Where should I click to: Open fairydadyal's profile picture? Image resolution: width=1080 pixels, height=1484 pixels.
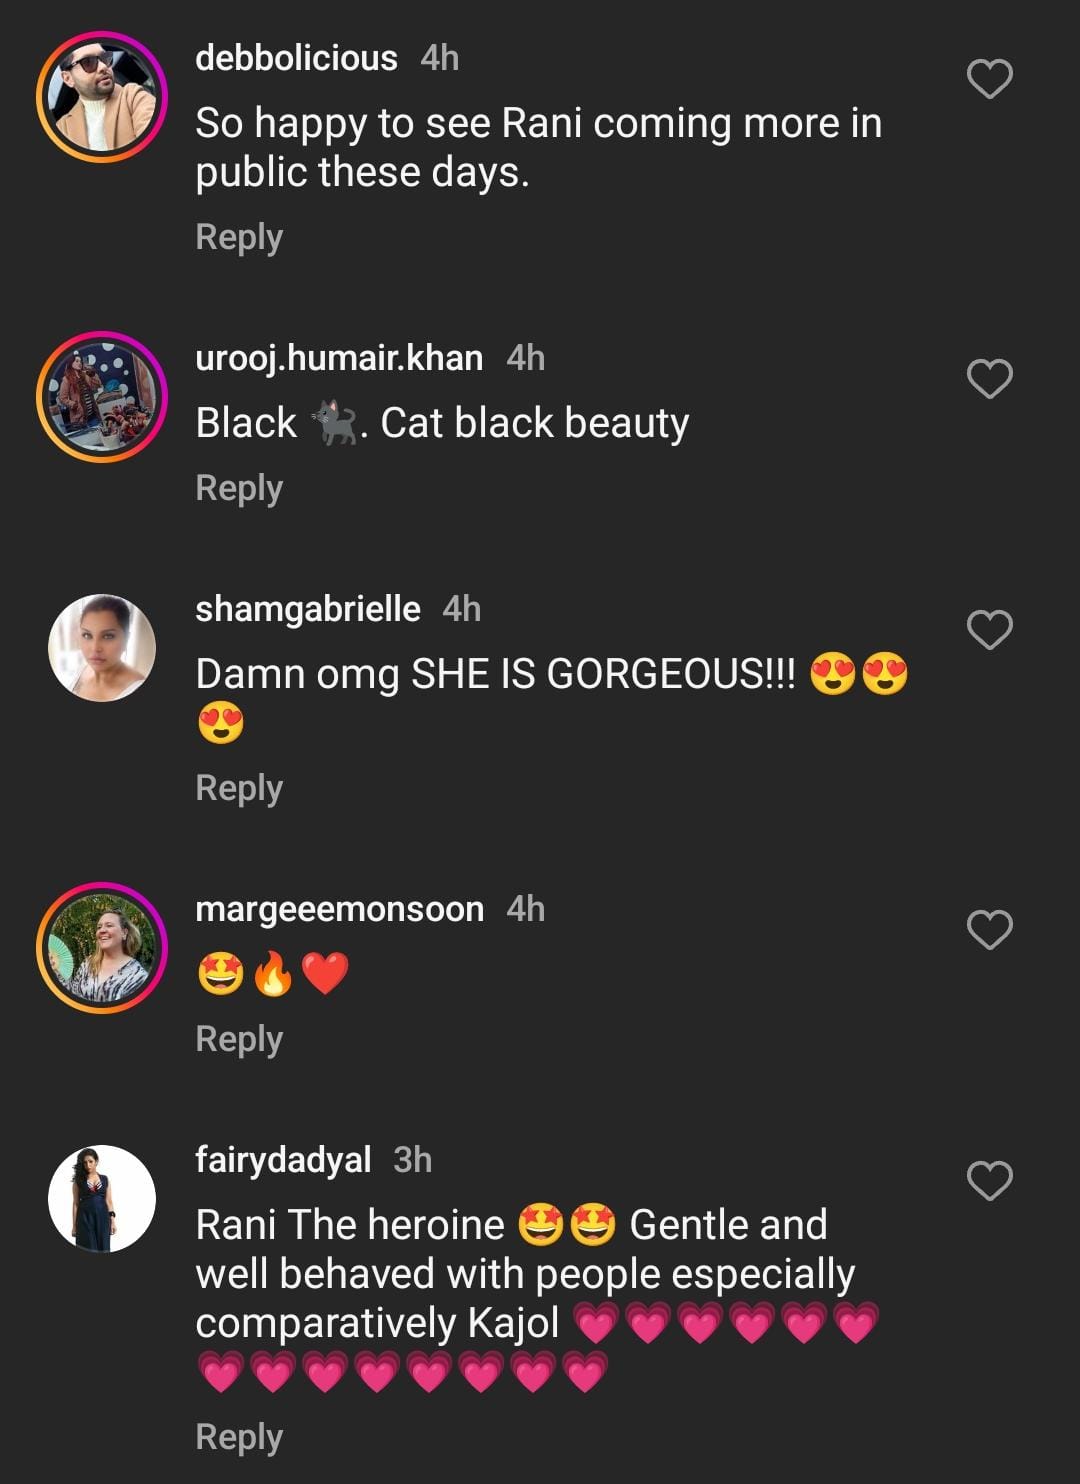pos(102,1198)
